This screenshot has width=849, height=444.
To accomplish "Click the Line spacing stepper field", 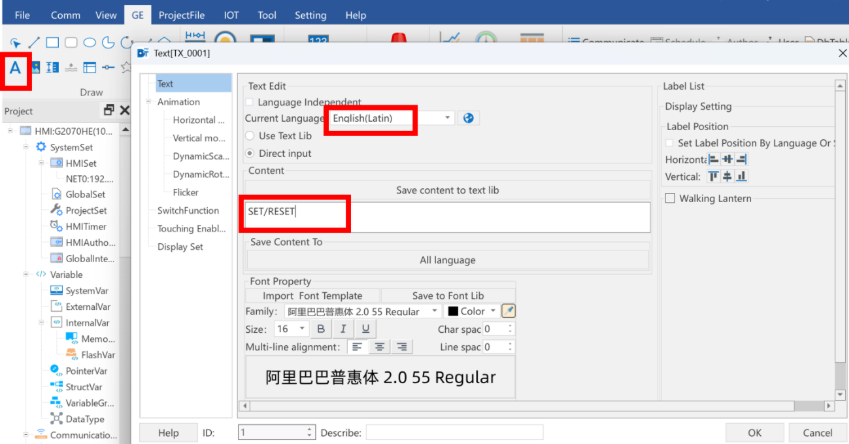I will (498, 347).
